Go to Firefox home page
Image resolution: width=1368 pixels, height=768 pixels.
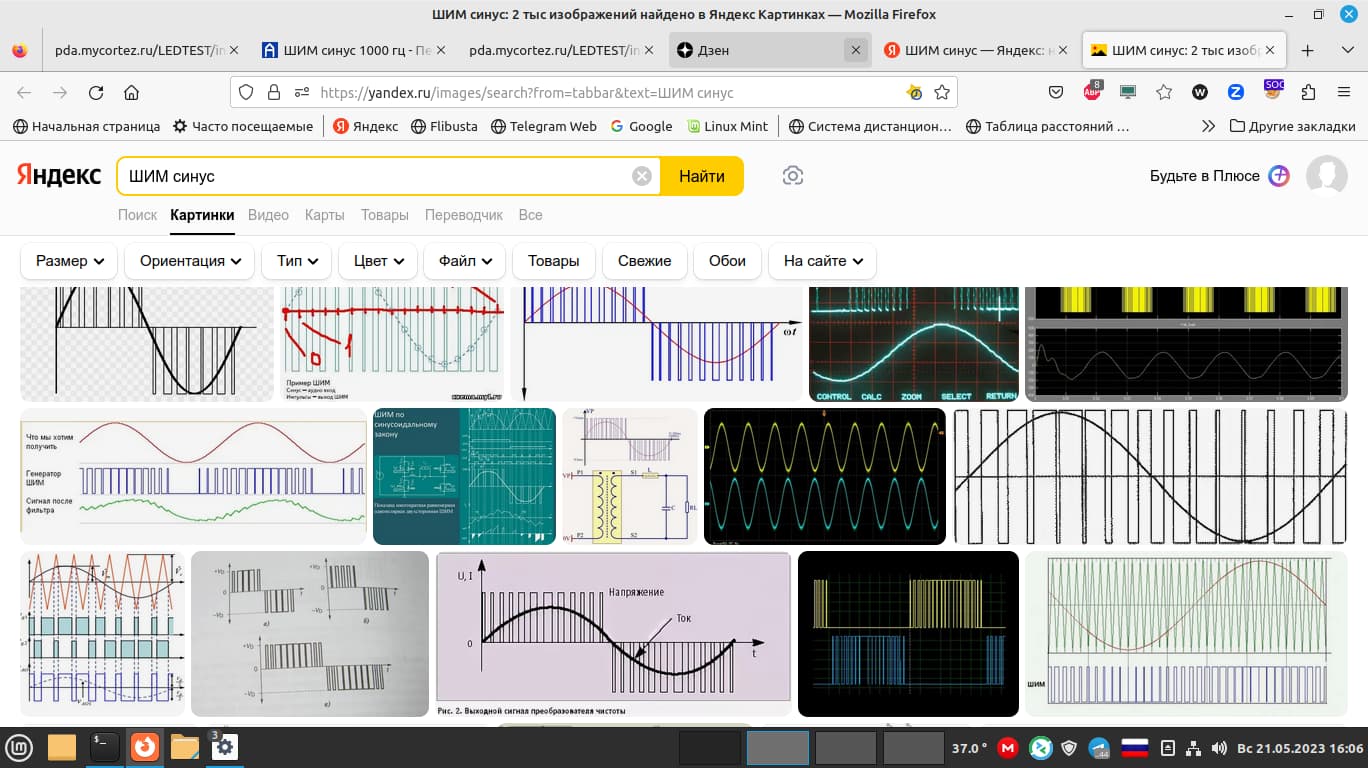click(x=131, y=92)
